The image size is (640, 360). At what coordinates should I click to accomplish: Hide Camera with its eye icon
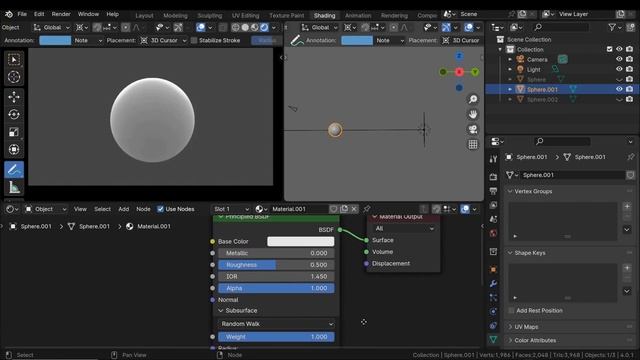619,59
